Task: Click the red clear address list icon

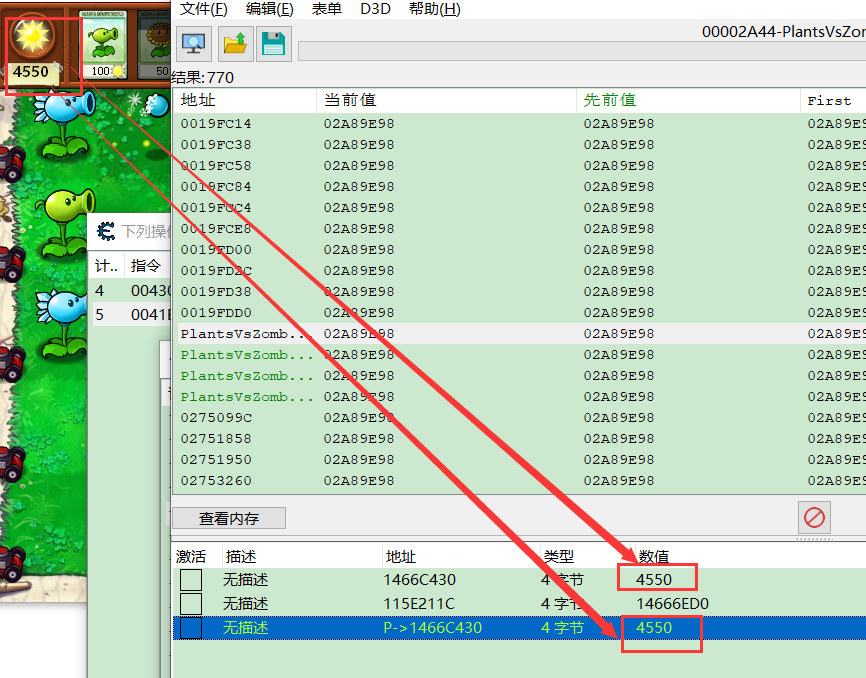Action: [x=814, y=517]
